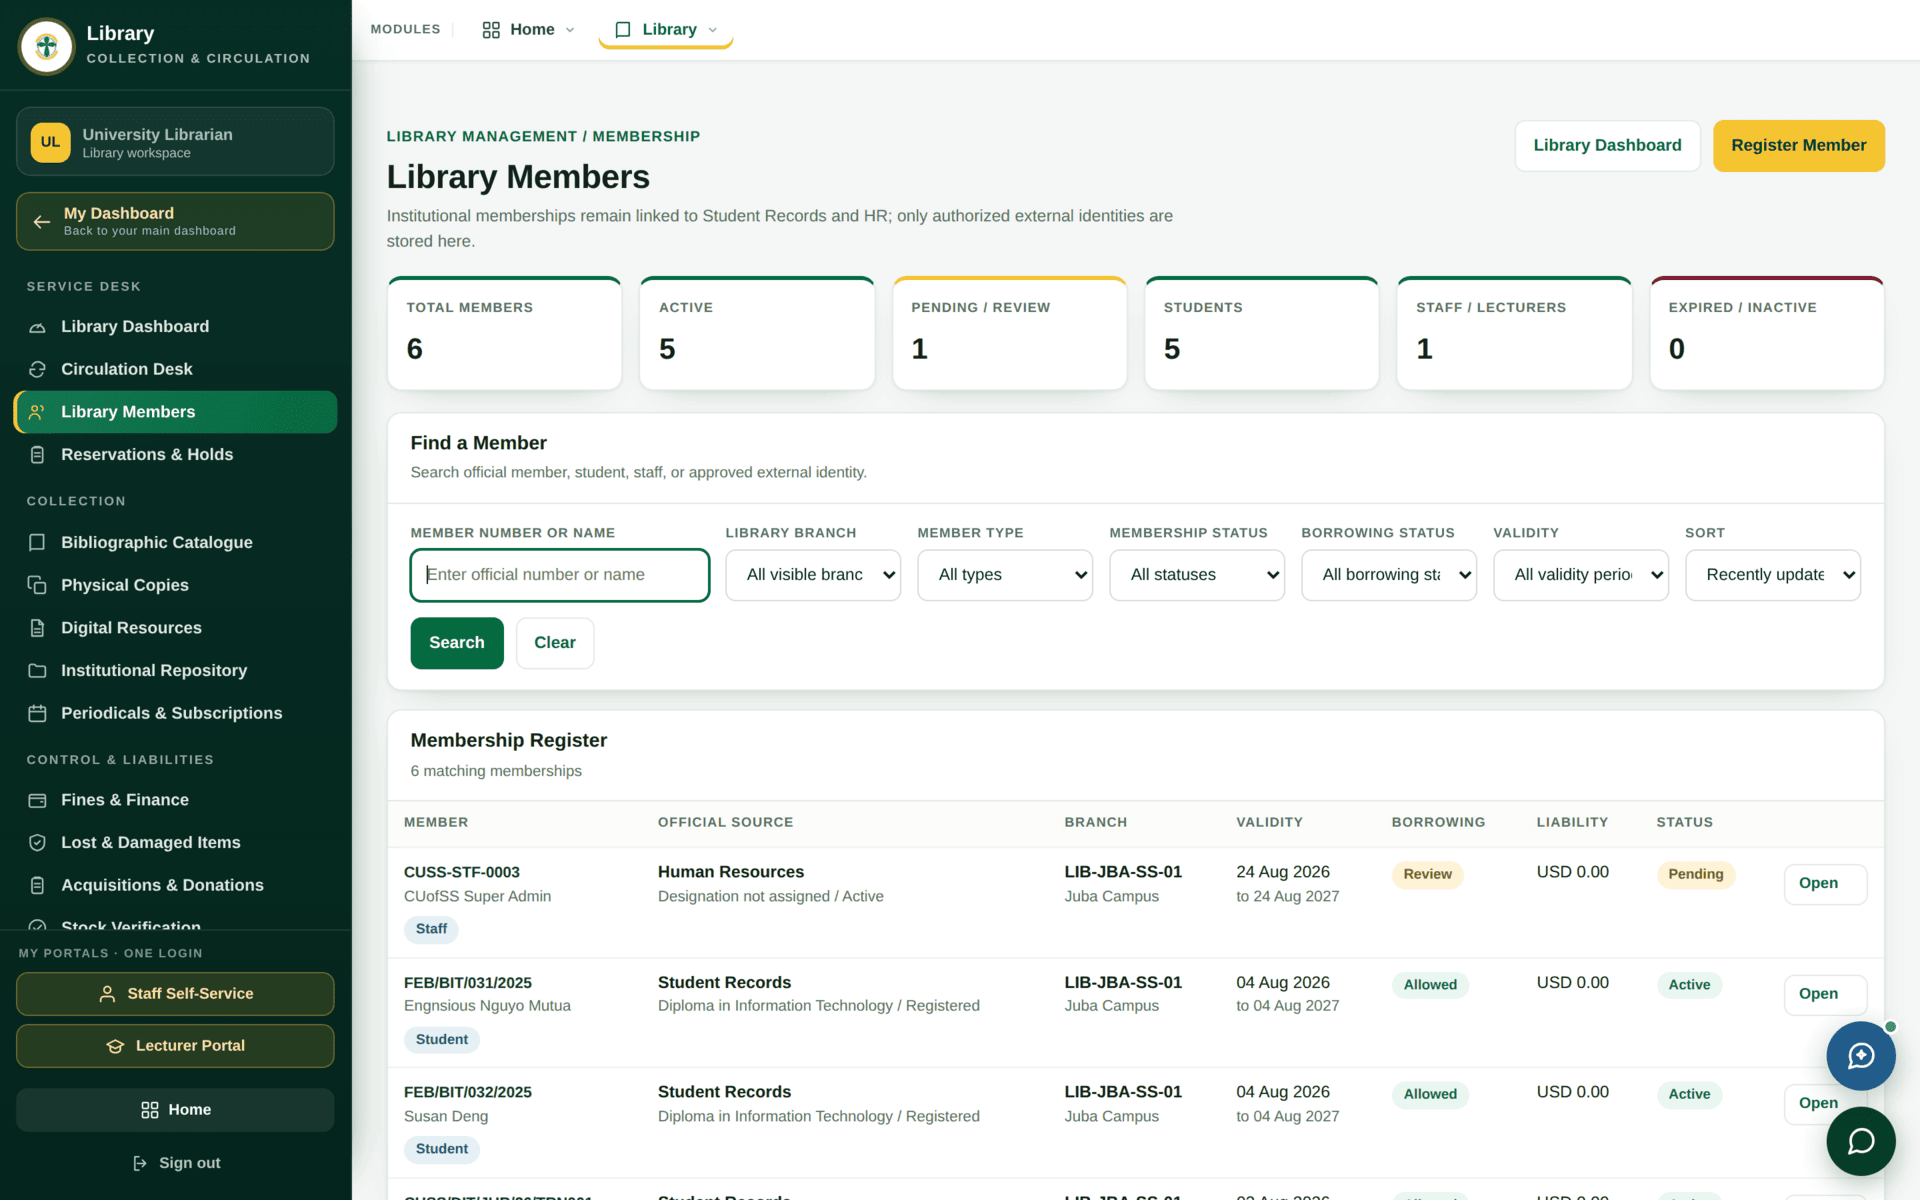
Task: Click the Register Member button
Action: coord(1798,146)
